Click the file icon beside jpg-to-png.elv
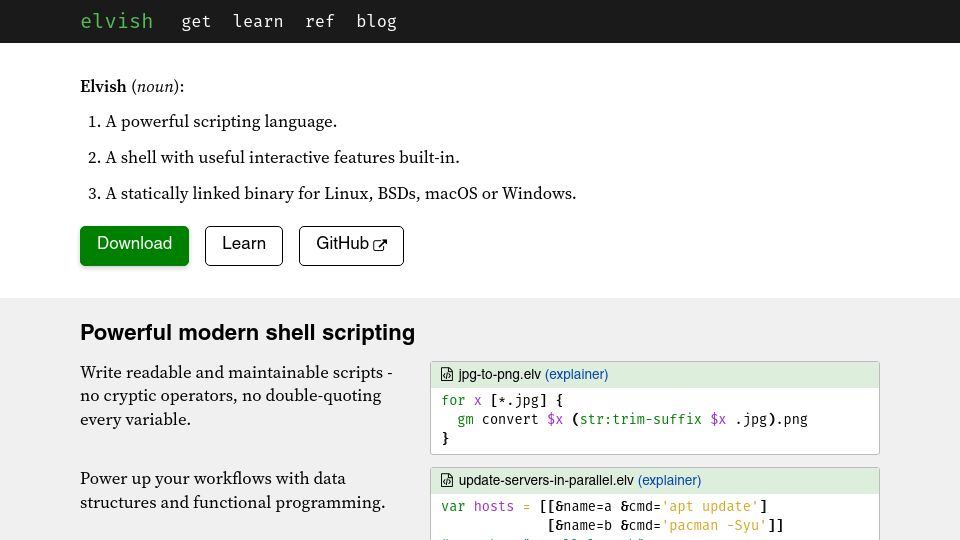The width and height of the screenshot is (960, 540). [x=447, y=374]
